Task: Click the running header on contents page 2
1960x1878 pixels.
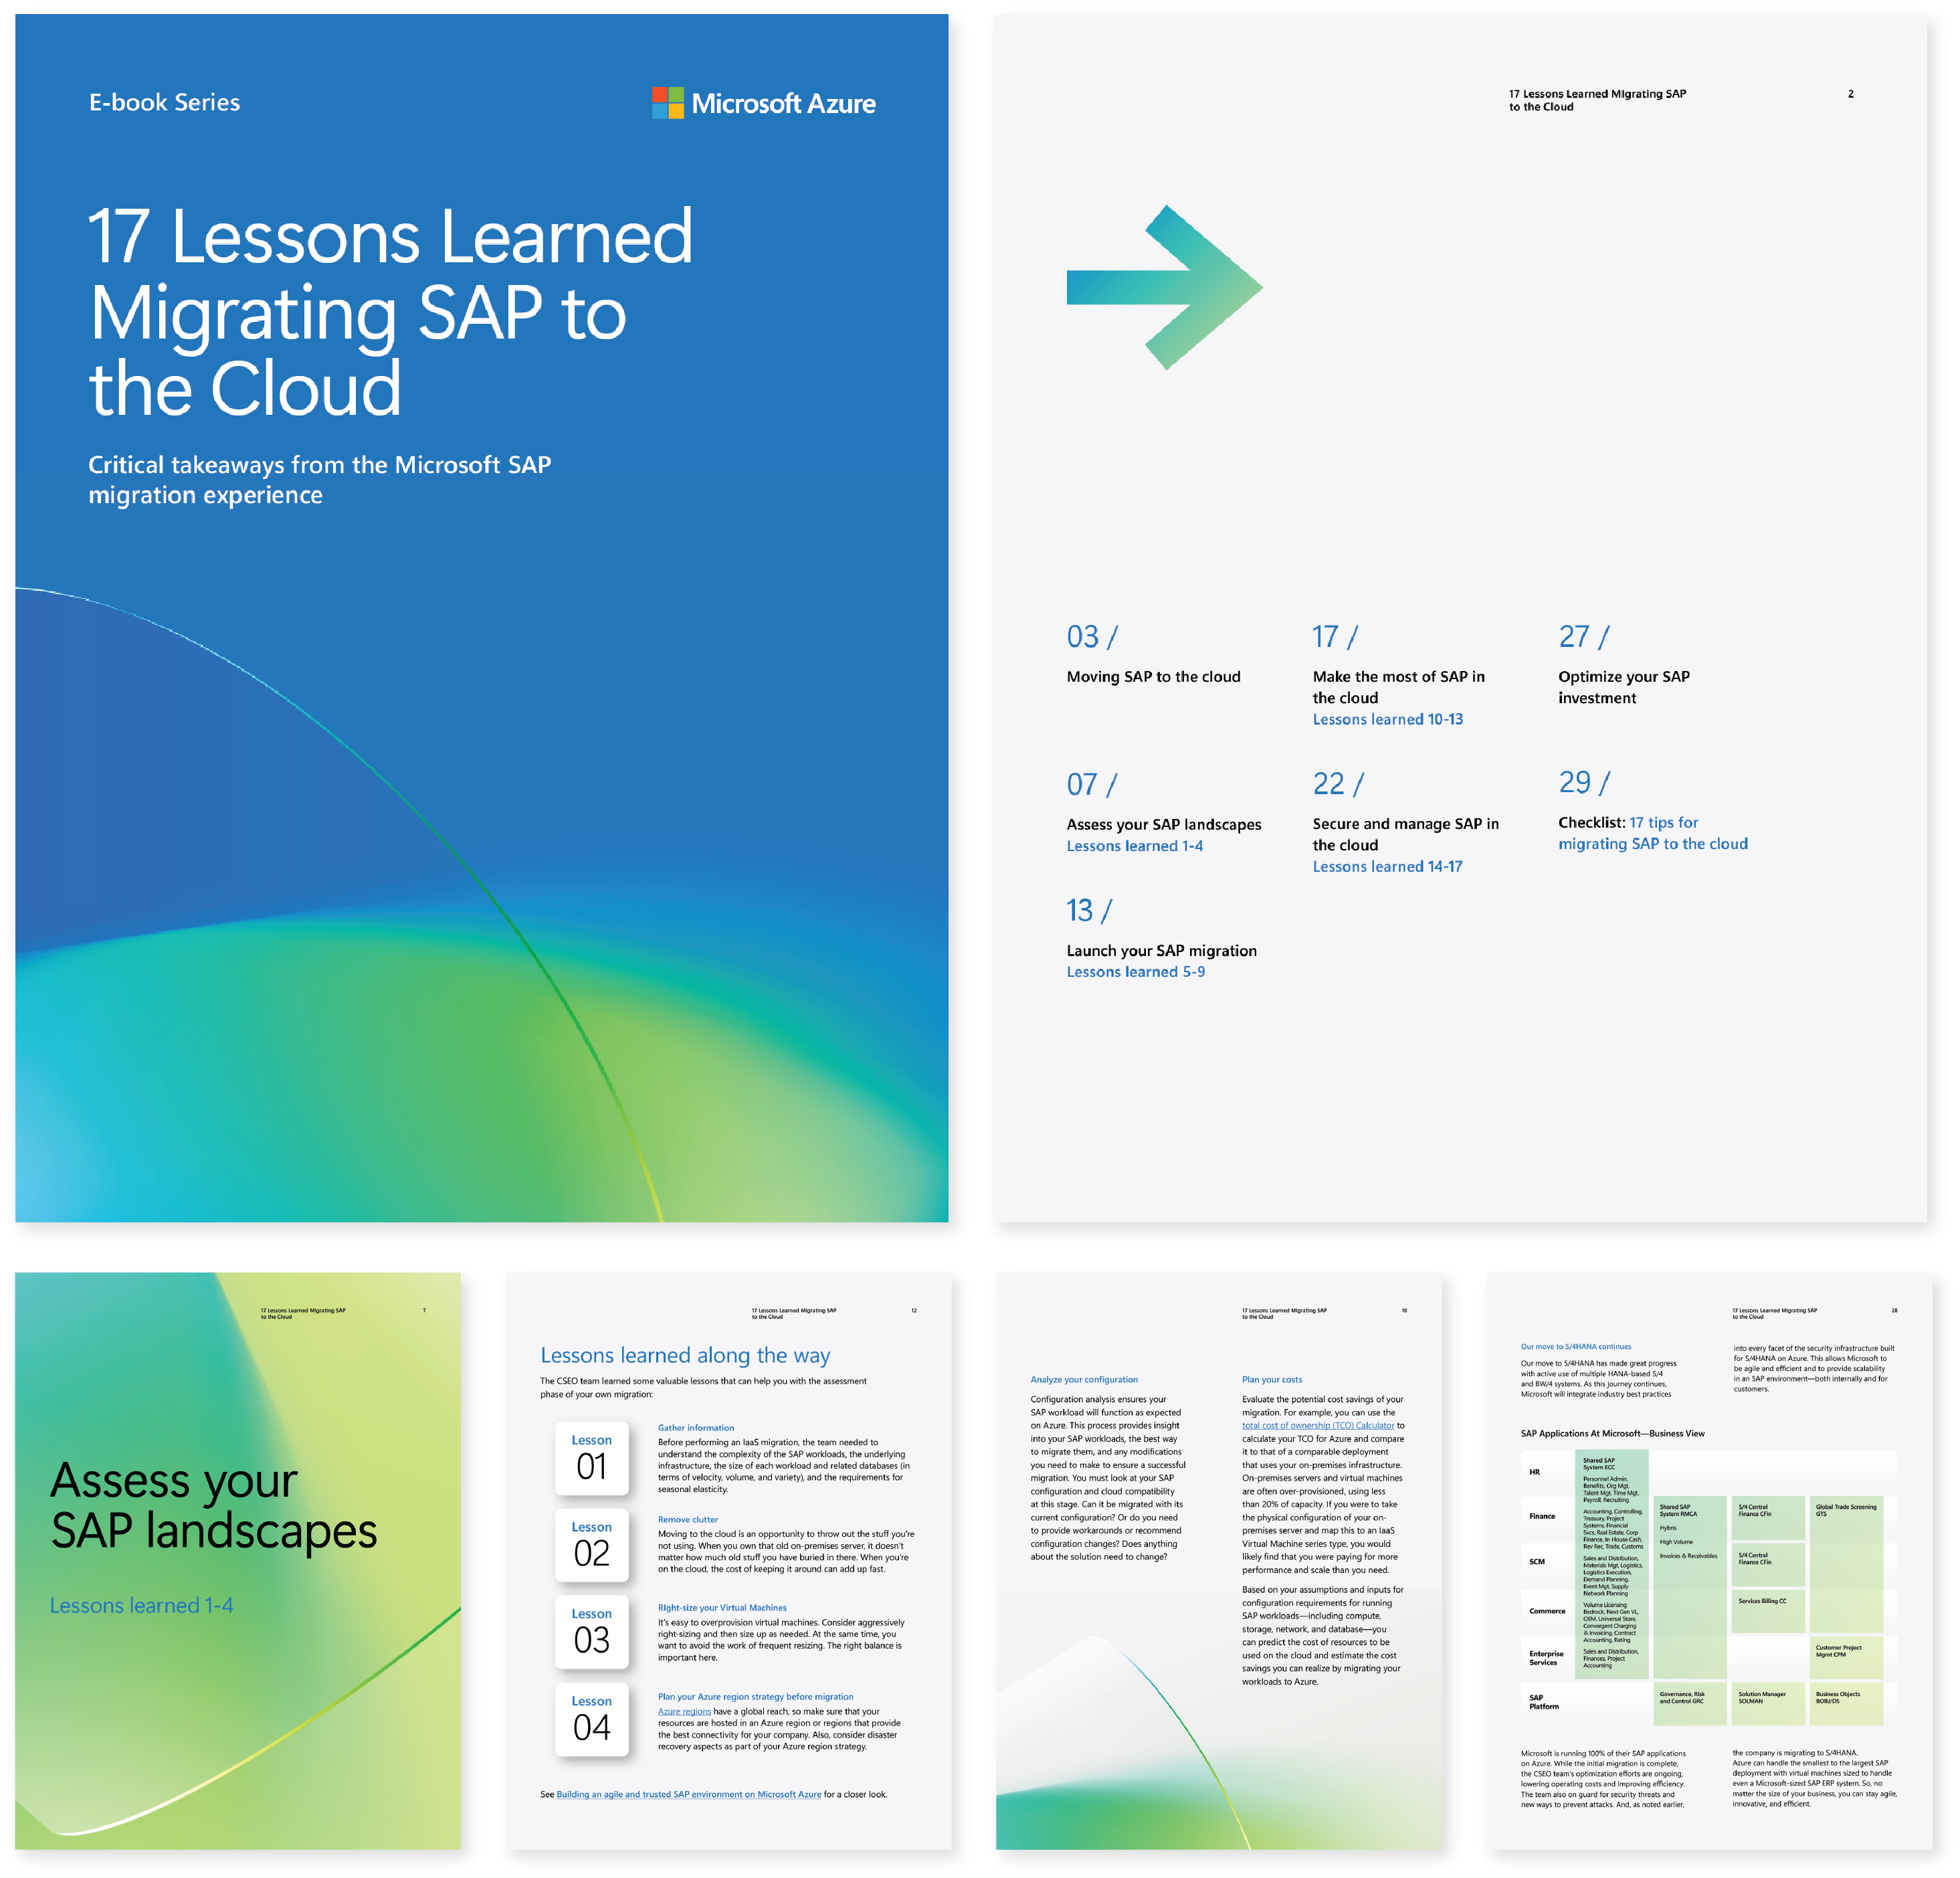Action: point(1597,100)
